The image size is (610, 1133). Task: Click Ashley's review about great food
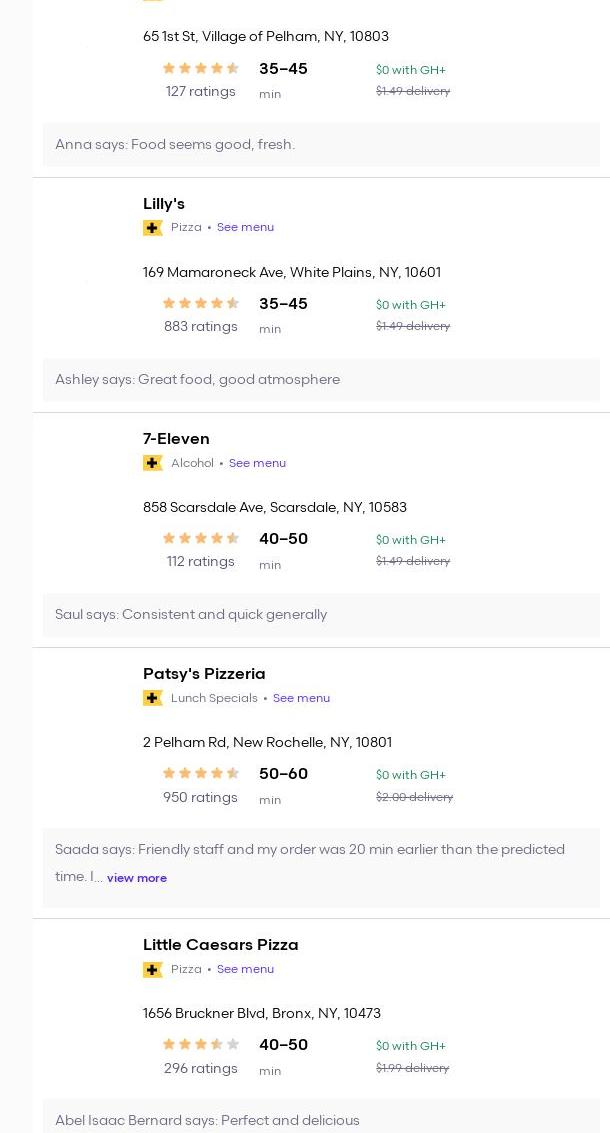(197, 380)
